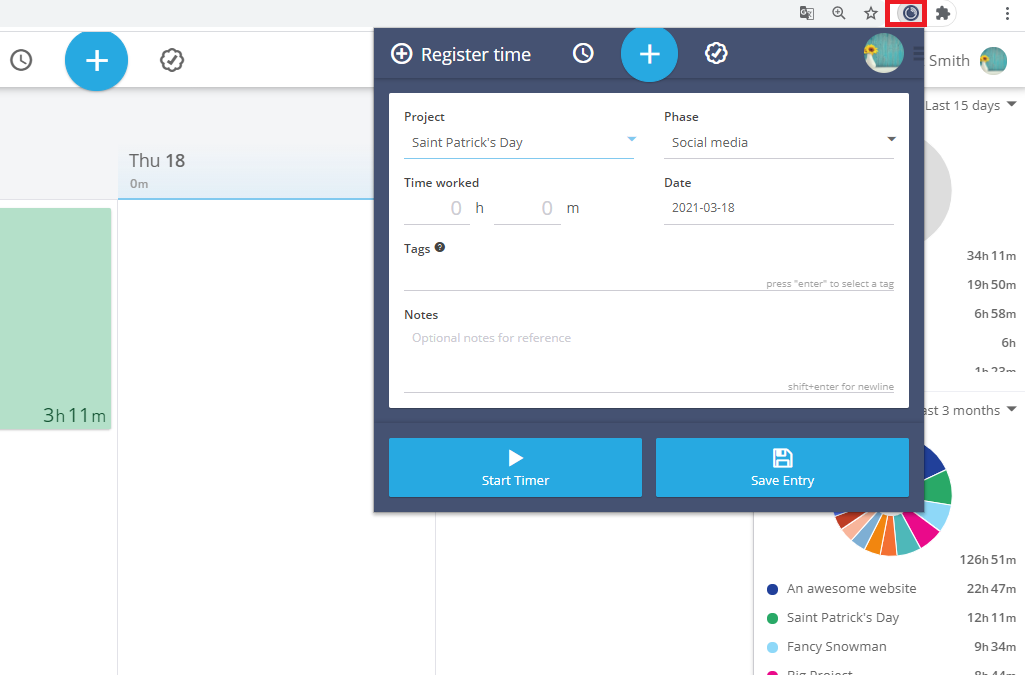The height and width of the screenshot is (675, 1025).
Task: Click the Tags help question mark icon
Action: click(x=440, y=248)
